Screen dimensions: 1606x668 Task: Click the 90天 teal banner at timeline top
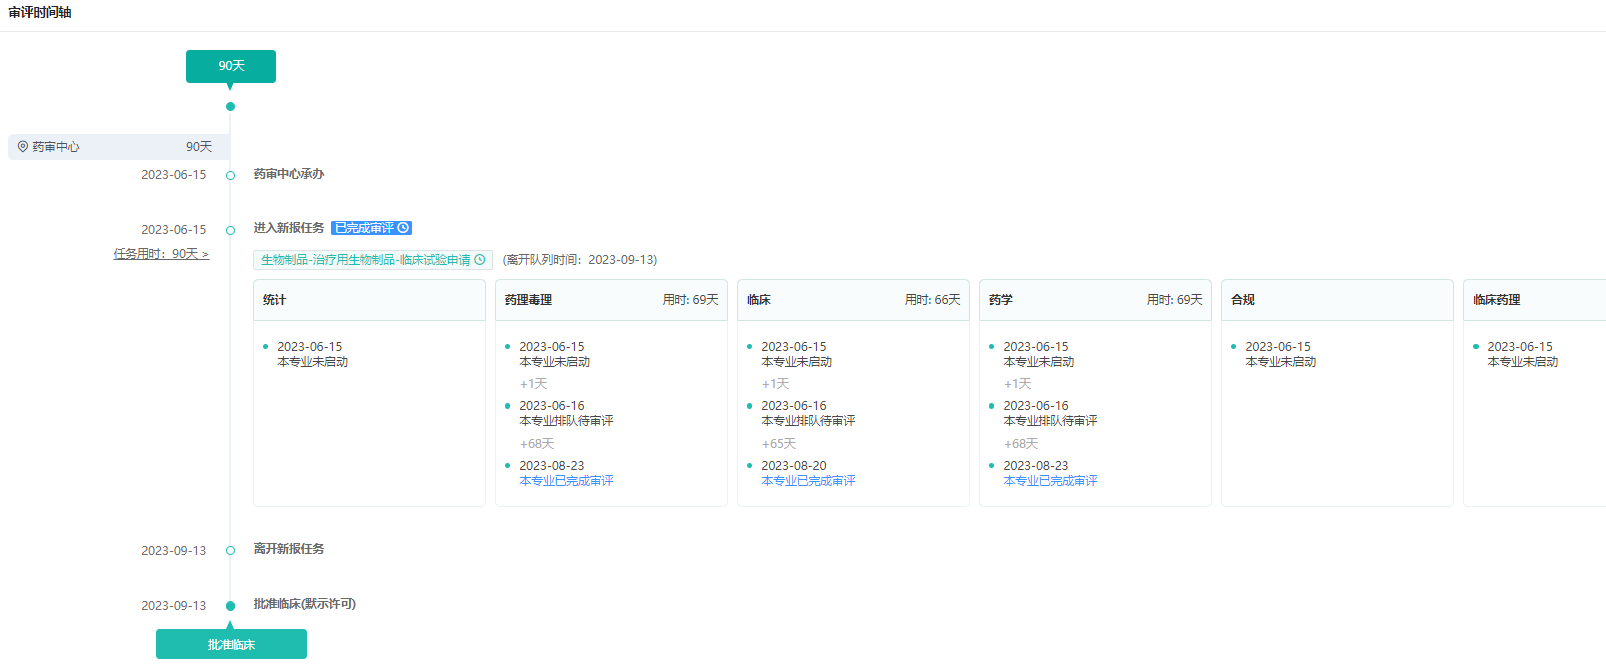click(x=231, y=66)
